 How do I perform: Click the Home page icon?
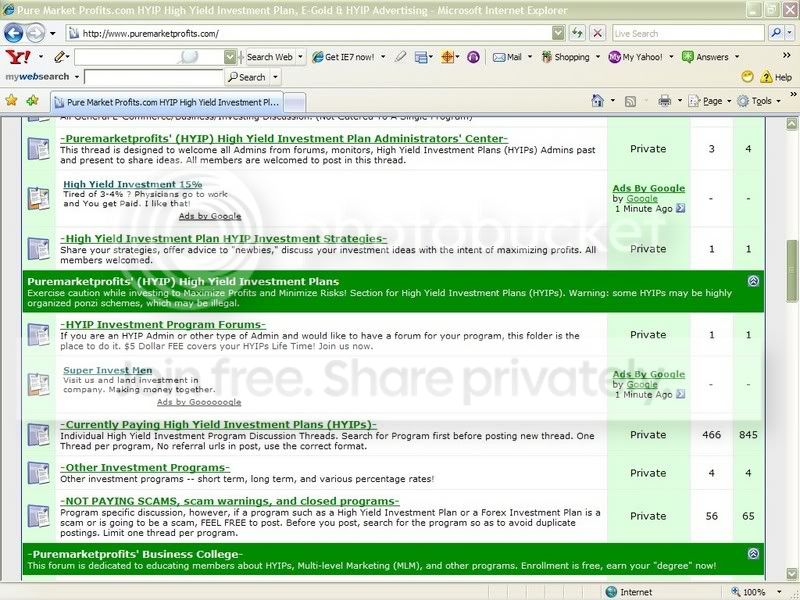tap(597, 101)
